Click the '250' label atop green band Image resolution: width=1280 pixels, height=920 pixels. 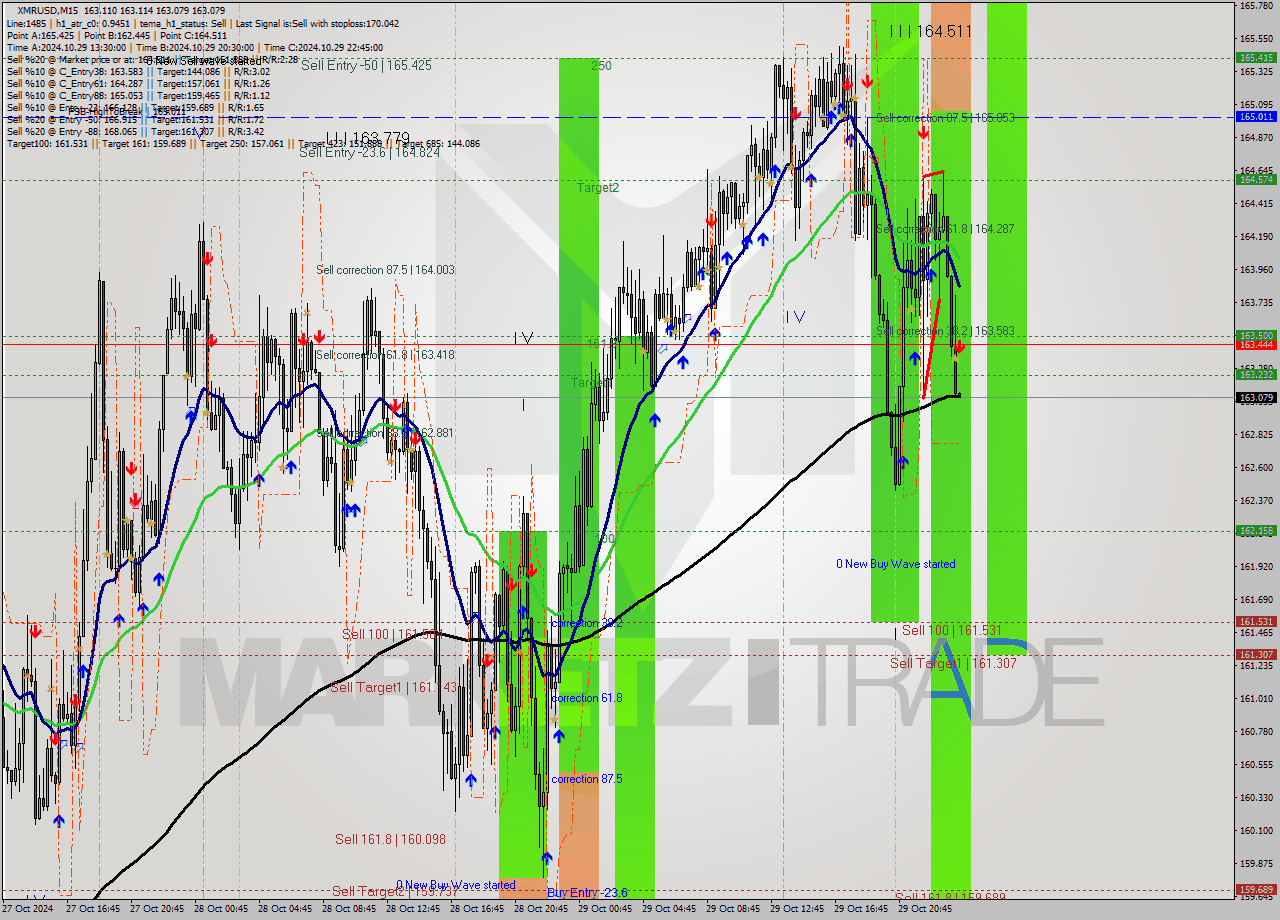pyautogui.click(x=600, y=66)
